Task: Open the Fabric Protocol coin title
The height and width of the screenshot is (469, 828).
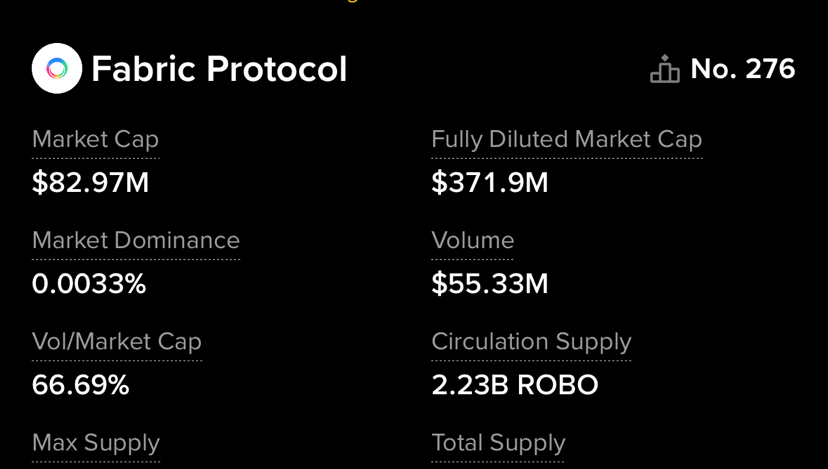Action: (219, 69)
